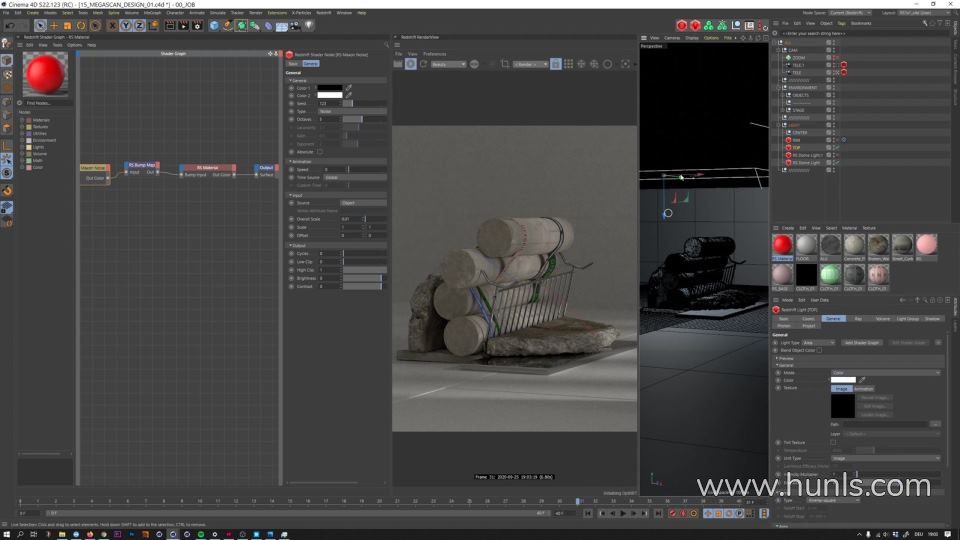Toggle the Absolute checkbox in noise settings
Screen dimensions: 960x540
(320, 152)
